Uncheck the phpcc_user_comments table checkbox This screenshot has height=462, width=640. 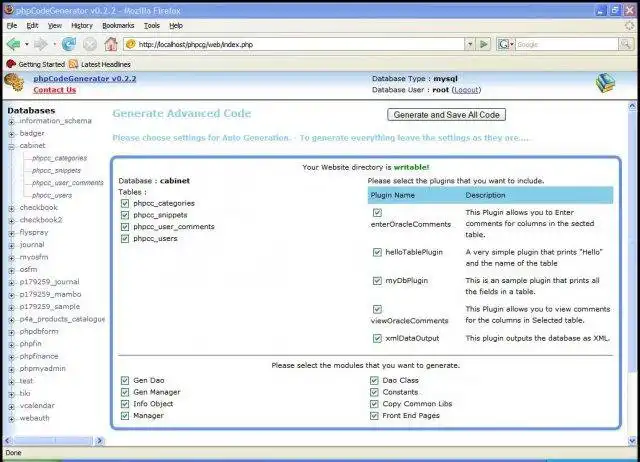click(x=125, y=227)
